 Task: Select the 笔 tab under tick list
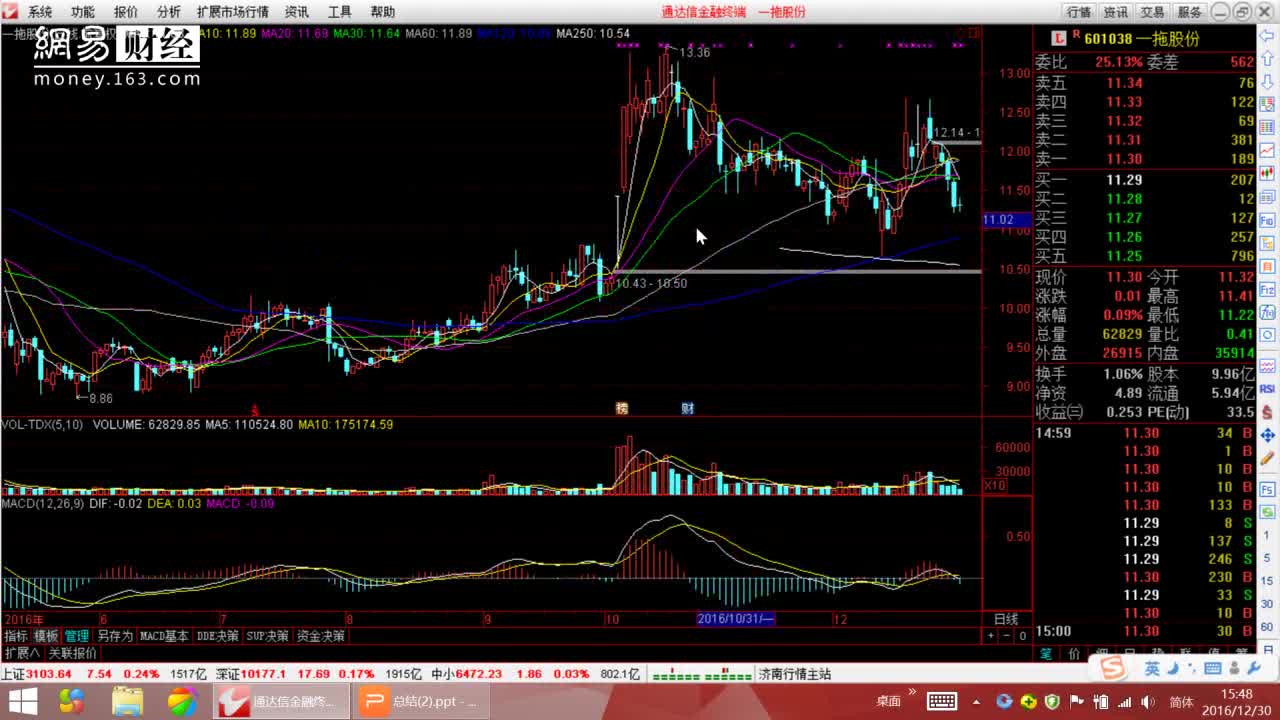pyautogui.click(x=1046, y=653)
